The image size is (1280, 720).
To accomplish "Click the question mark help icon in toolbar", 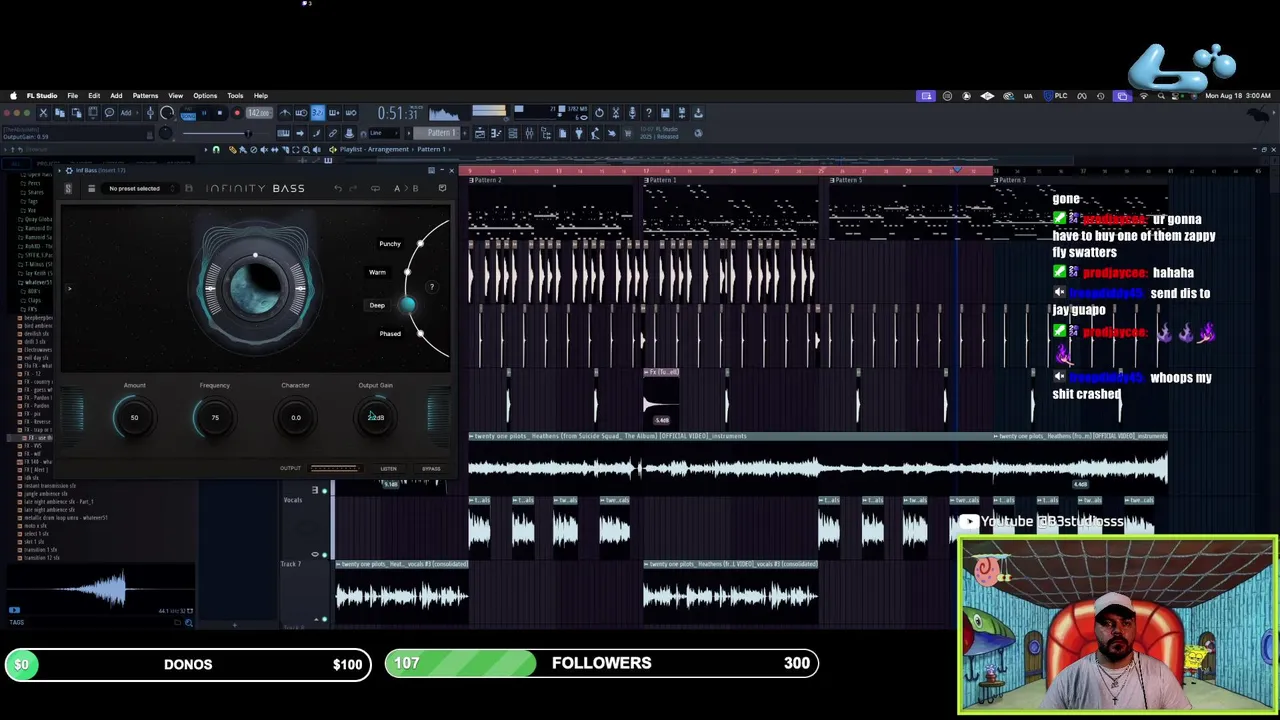I will pyautogui.click(x=648, y=112).
